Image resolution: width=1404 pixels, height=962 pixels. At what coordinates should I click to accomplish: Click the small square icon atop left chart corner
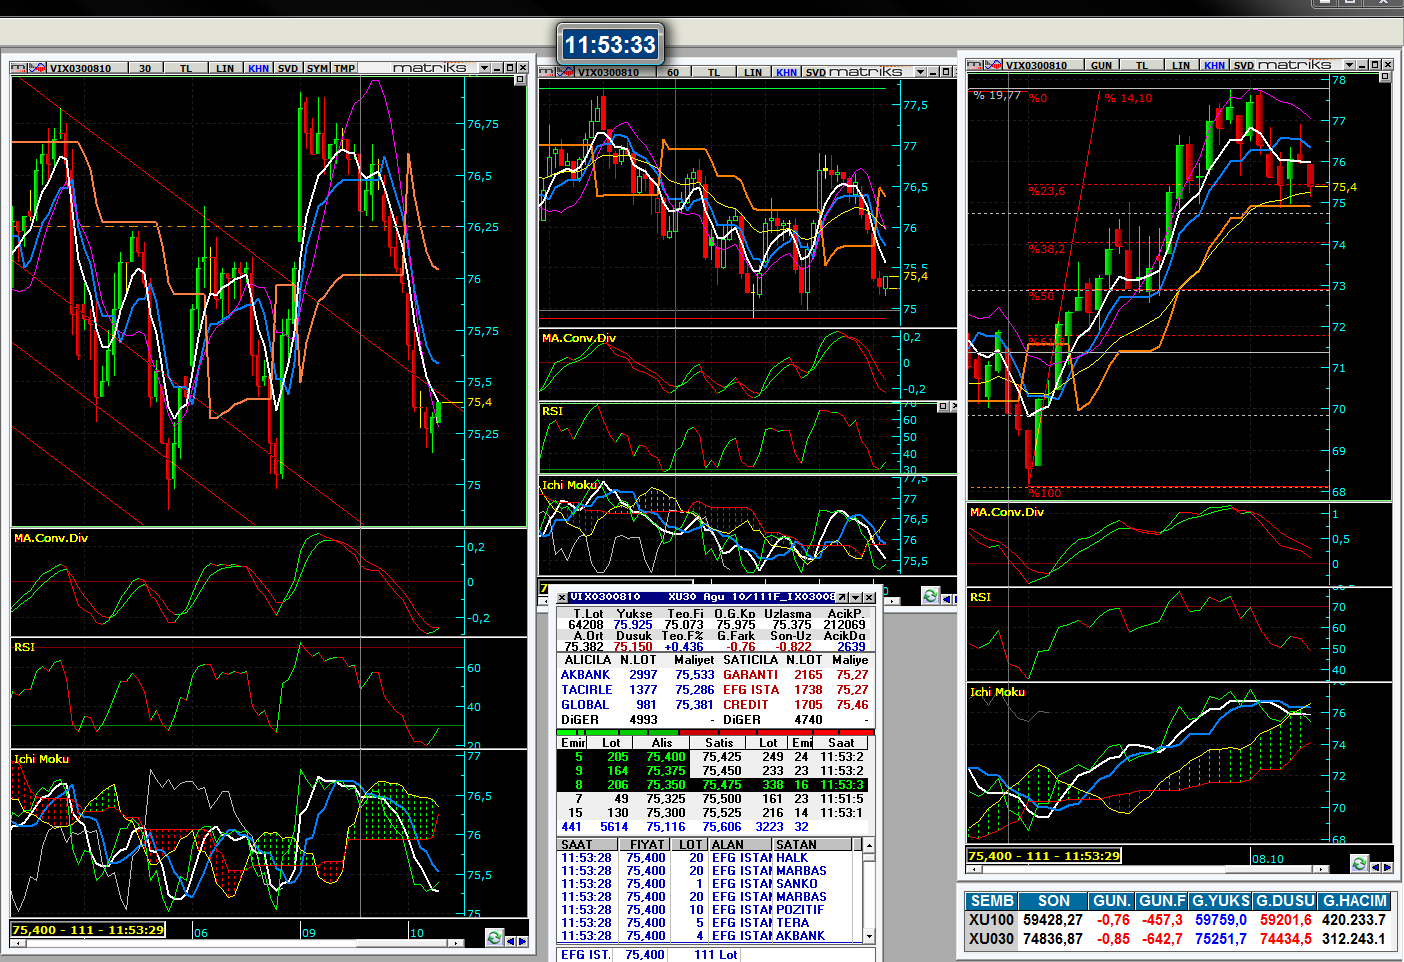pos(519,80)
